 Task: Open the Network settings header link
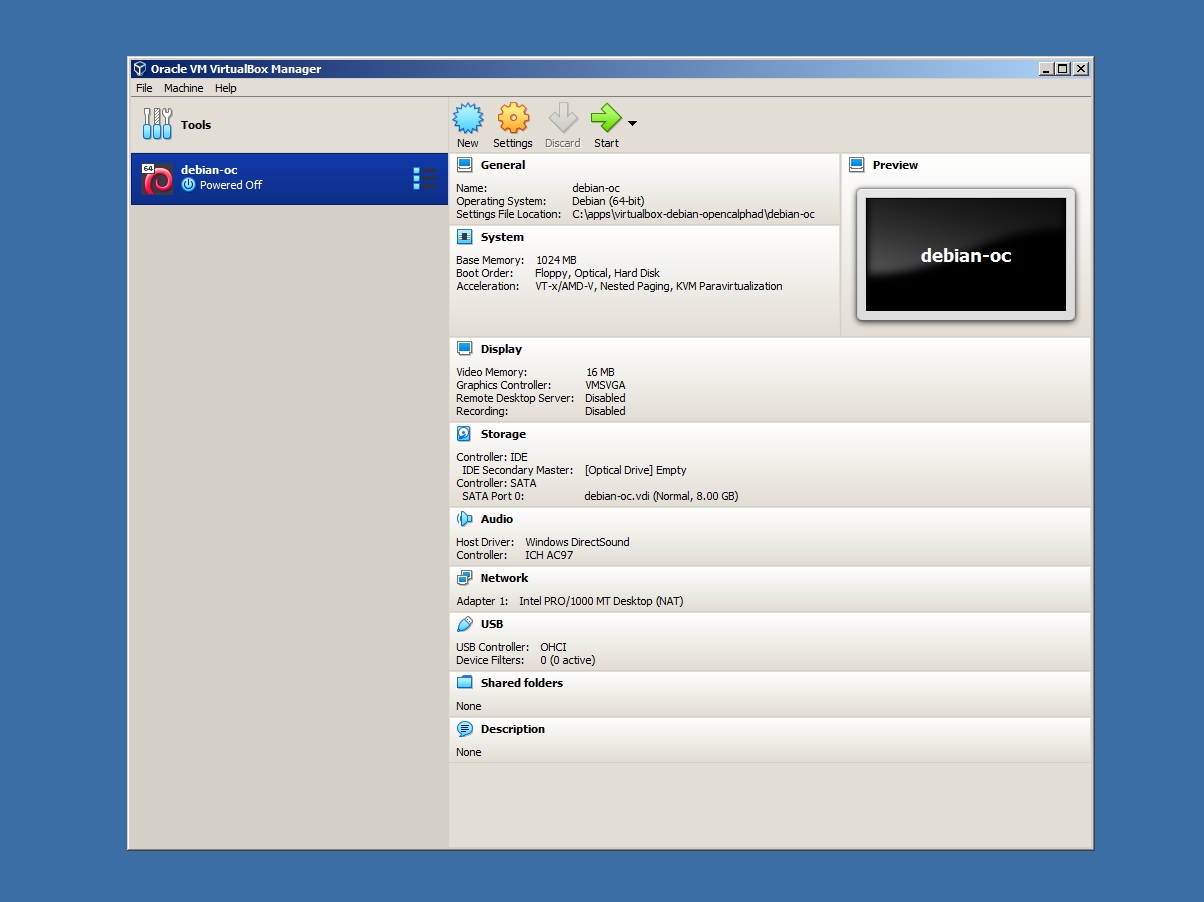pos(504,578)
